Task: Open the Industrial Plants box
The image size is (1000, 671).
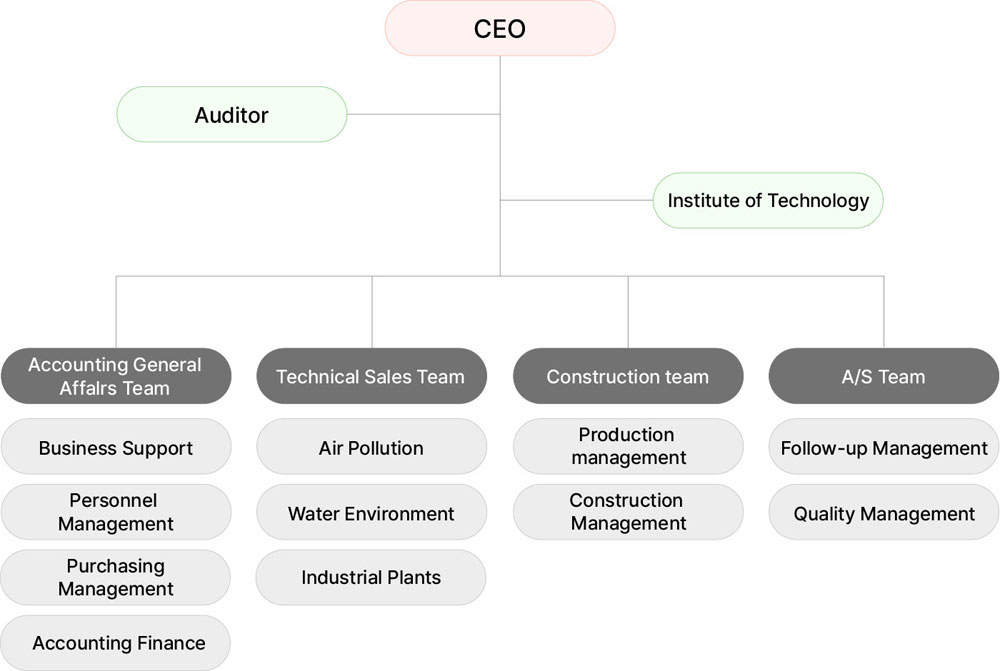Action: (372, 577)
